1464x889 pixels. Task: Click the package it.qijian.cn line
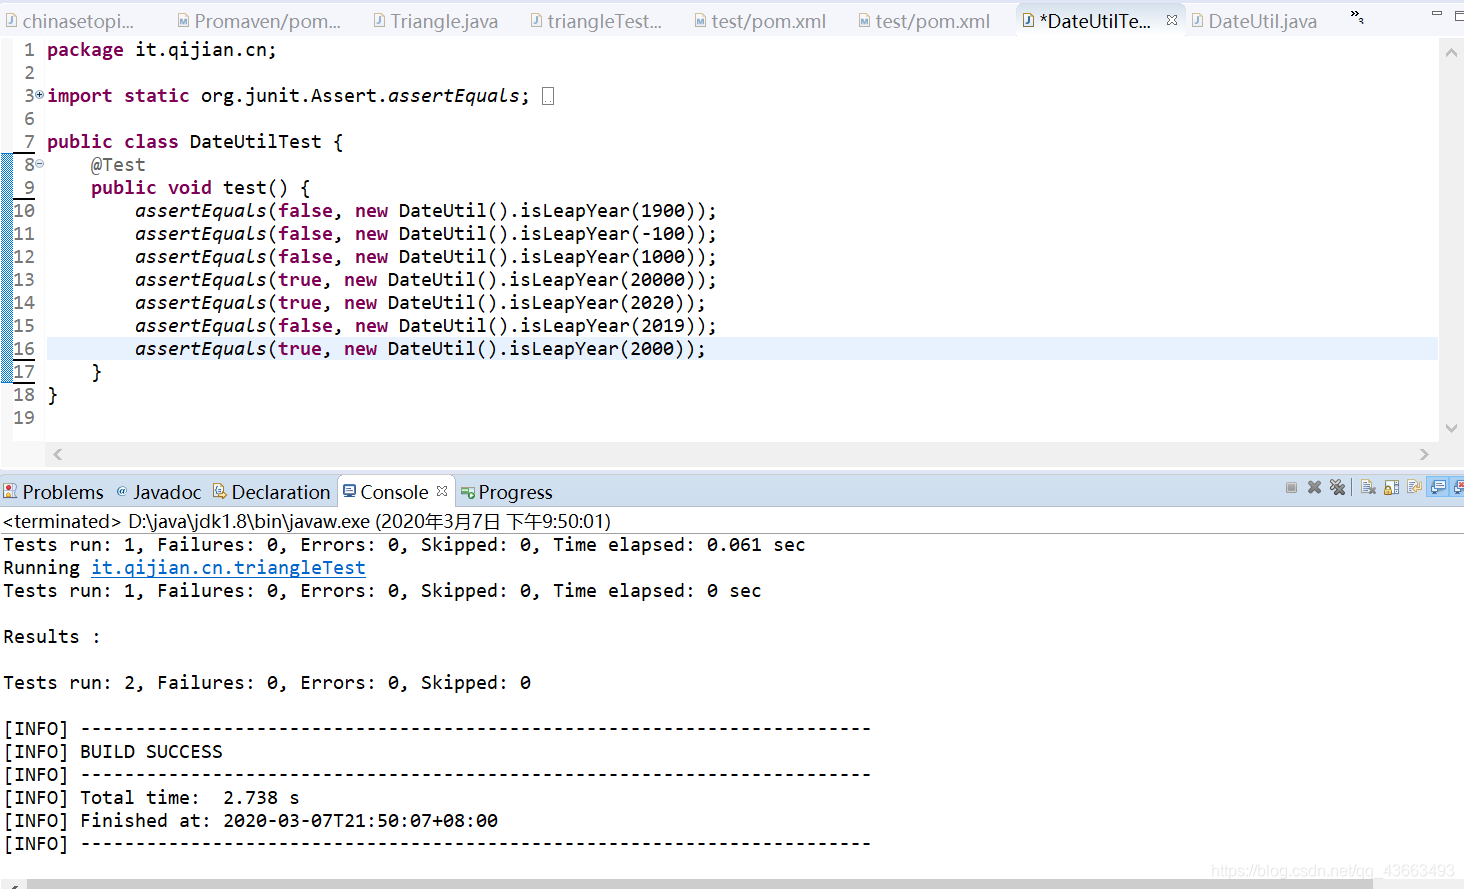(161, 49)
